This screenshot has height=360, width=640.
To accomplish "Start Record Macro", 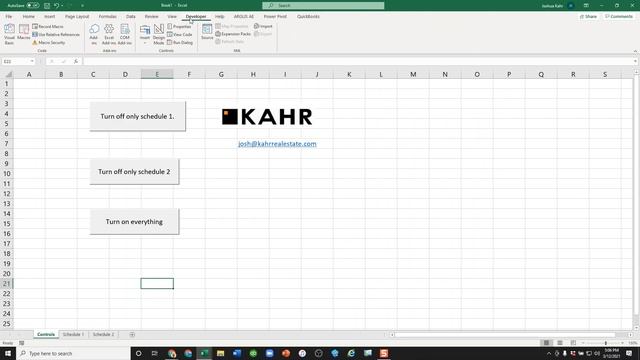I will pos(48,26).
